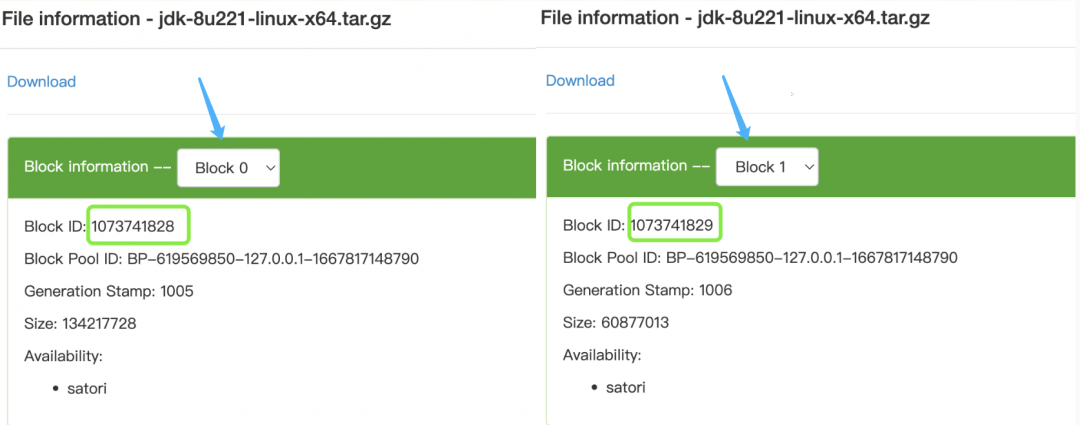This screenshot has height=425, width=1080.
Task: Click the Download link above Block 0 info
Action: 41,81
